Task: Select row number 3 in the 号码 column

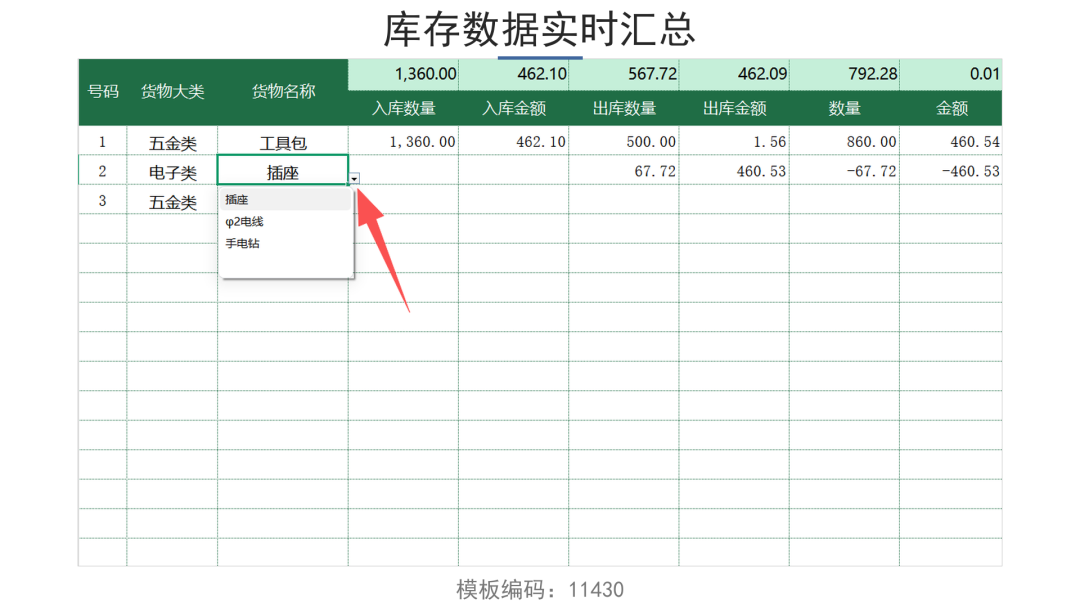Action: pyautogui.click(x=103, y=200)
